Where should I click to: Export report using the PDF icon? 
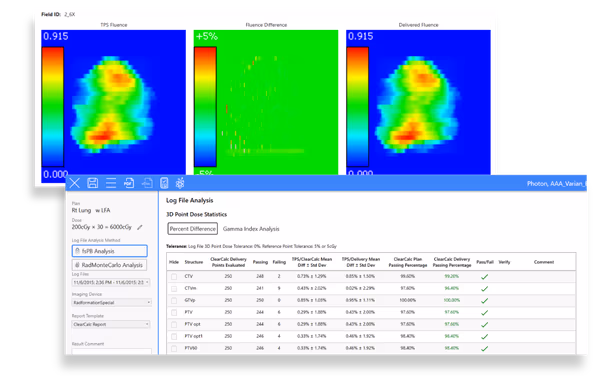coord(129,183)
